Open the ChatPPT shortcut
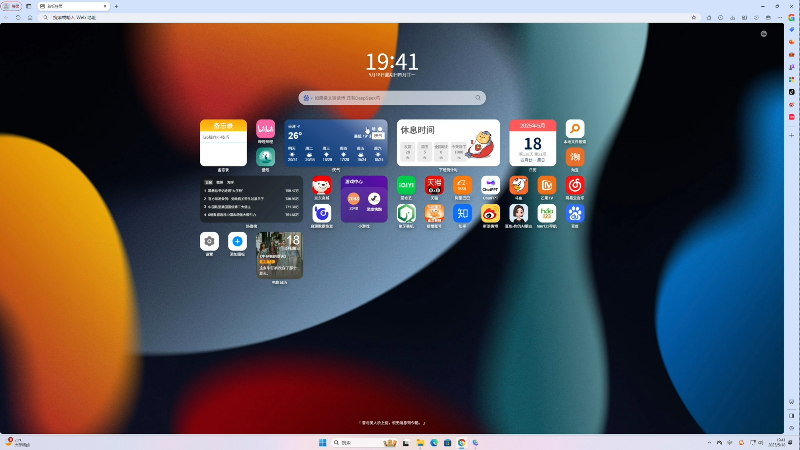800x450 pixels. (490, 185)
